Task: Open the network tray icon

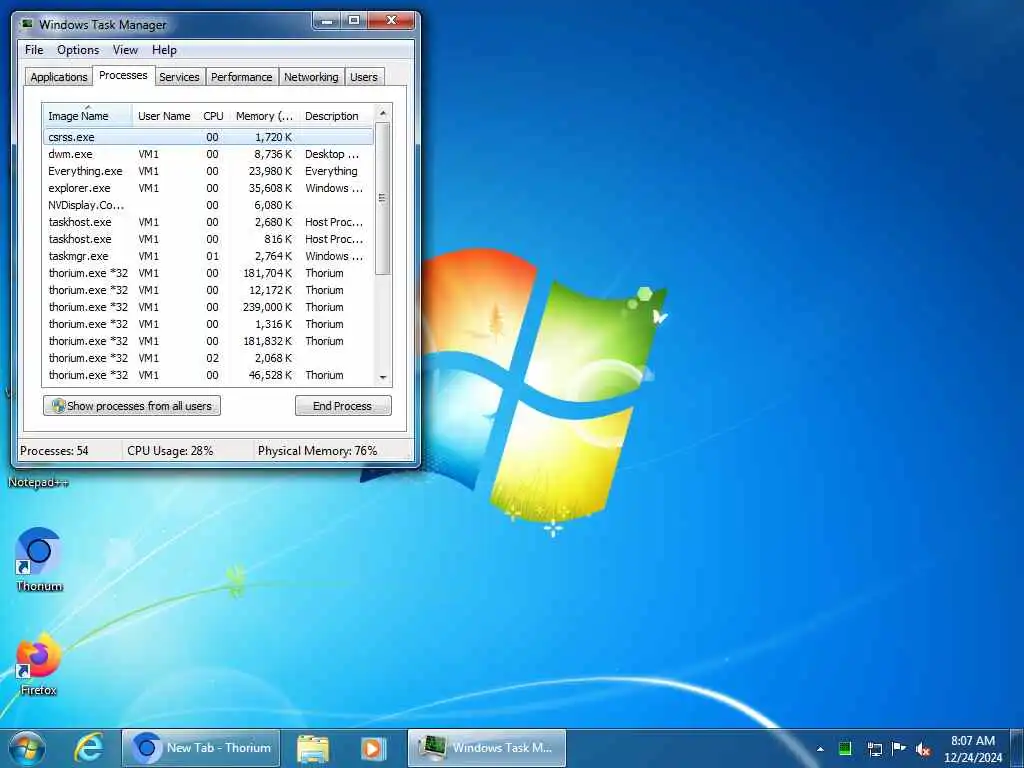Action: (874, 749)
